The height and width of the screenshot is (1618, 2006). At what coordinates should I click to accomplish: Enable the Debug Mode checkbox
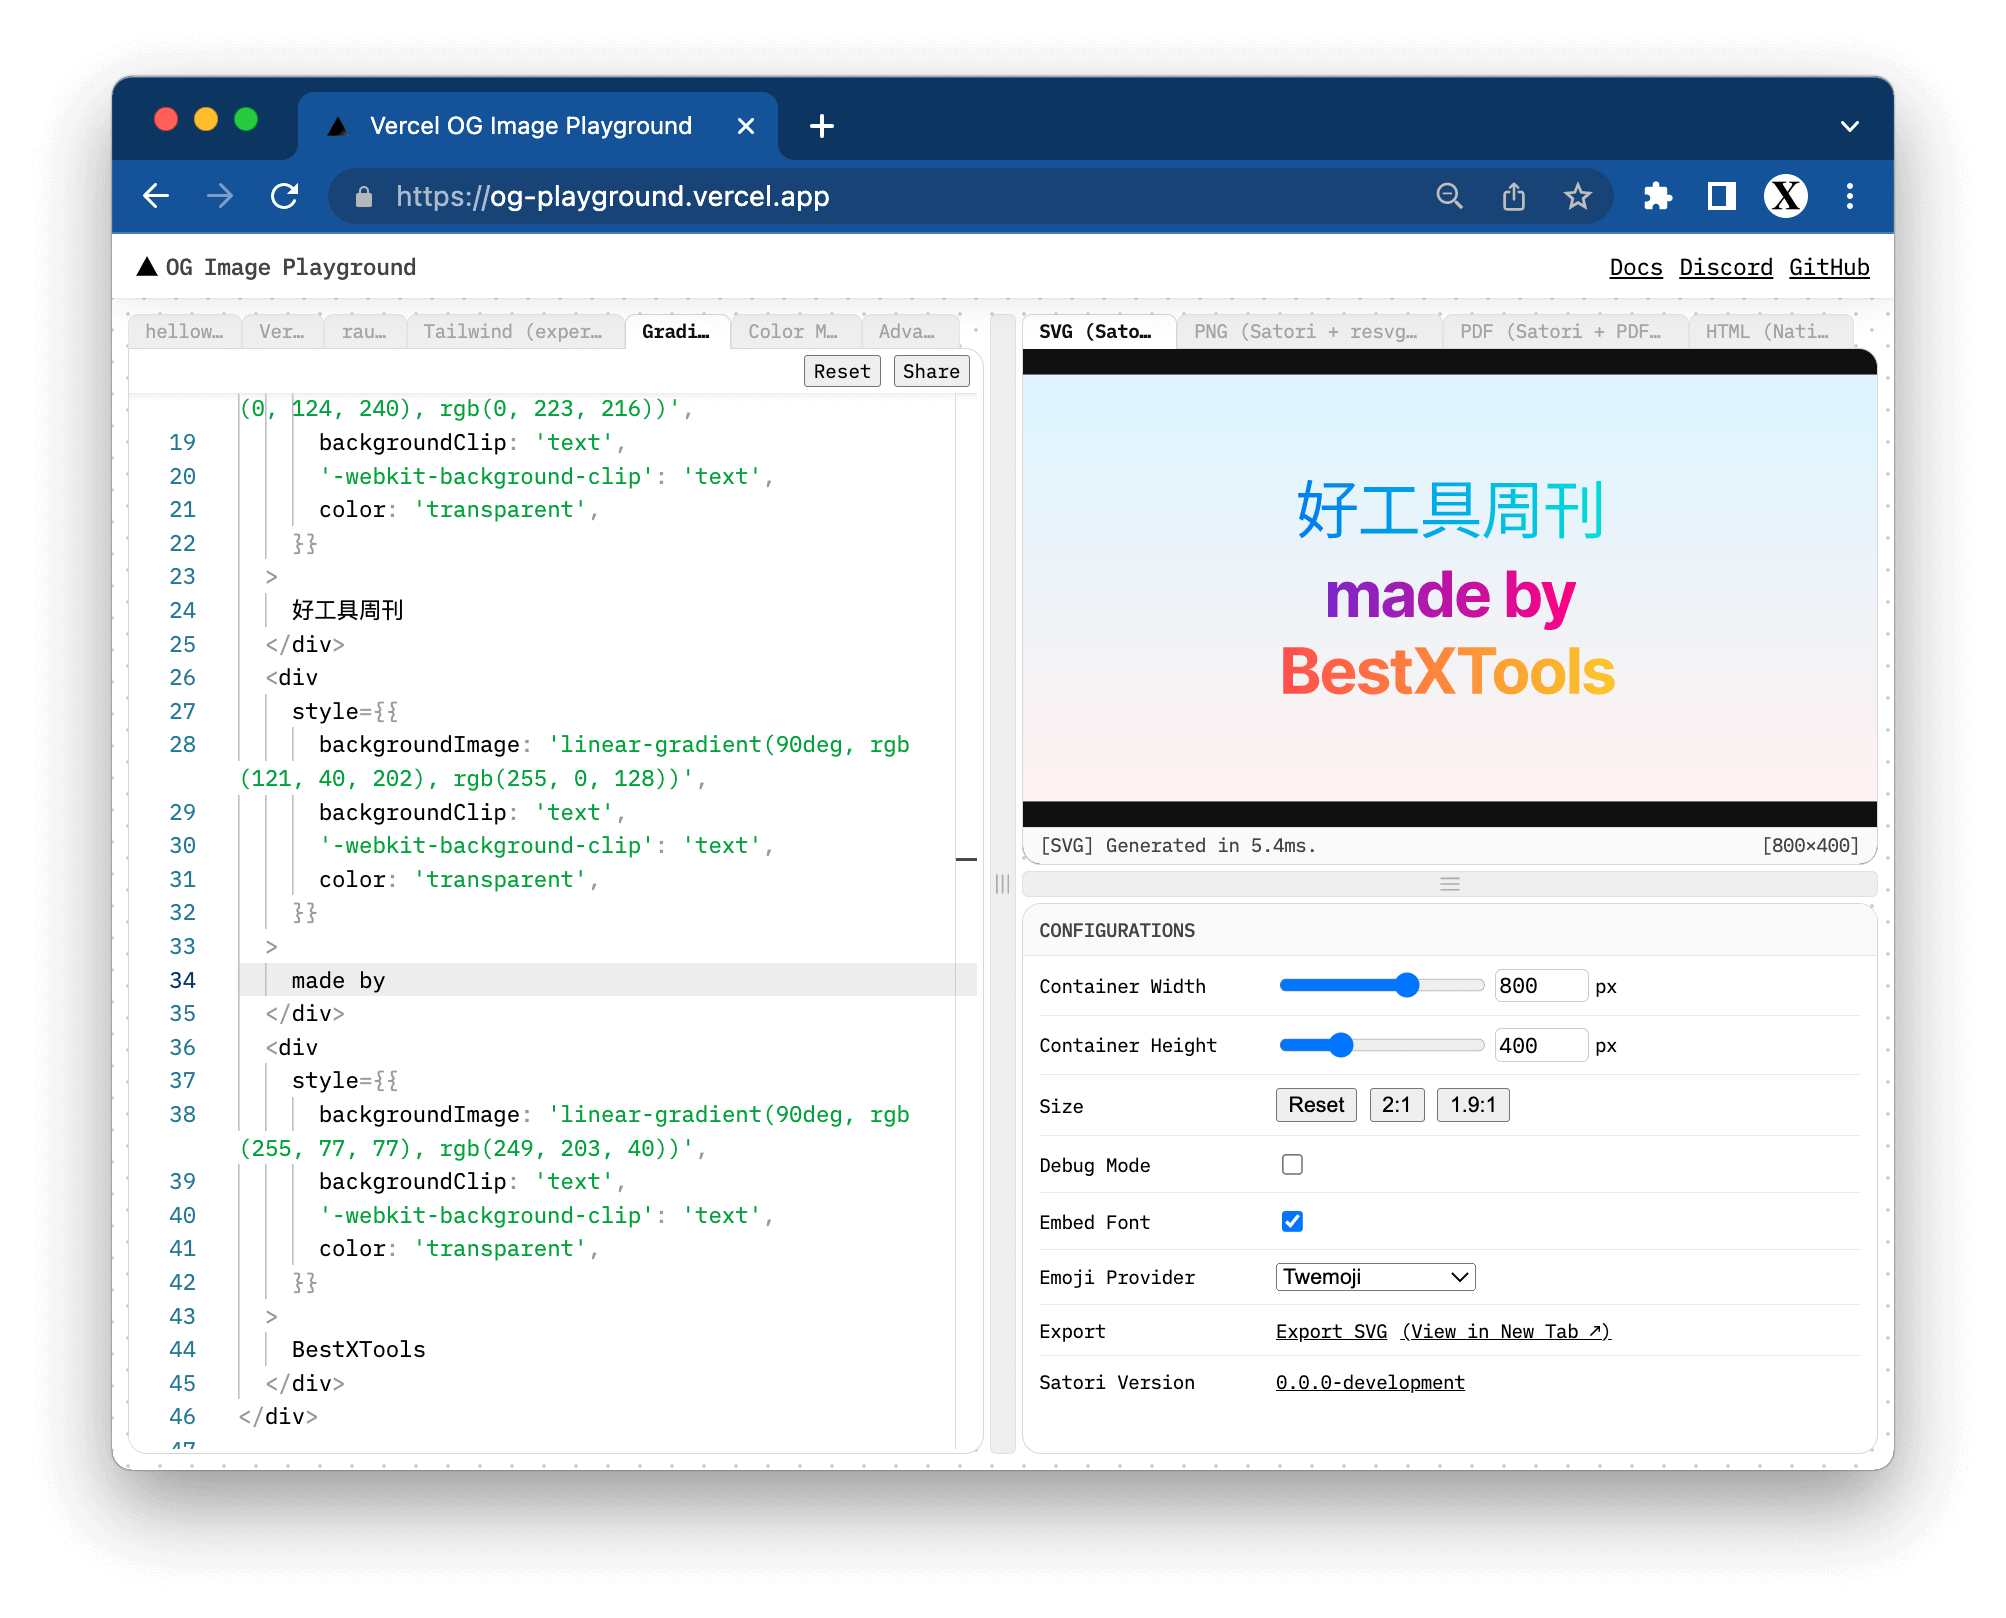point(1292,1164)
